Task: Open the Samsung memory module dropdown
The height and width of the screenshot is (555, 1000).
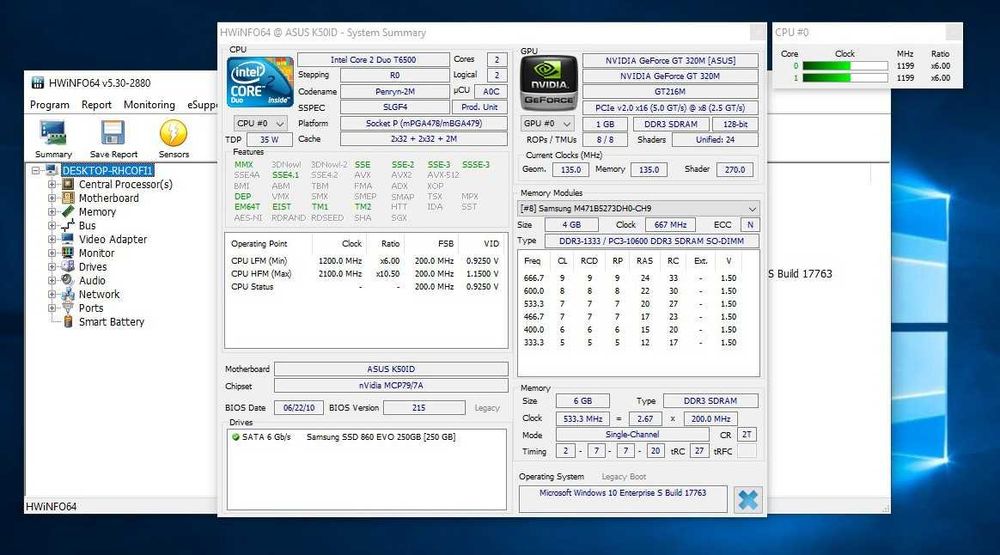Action: (638, 209)
